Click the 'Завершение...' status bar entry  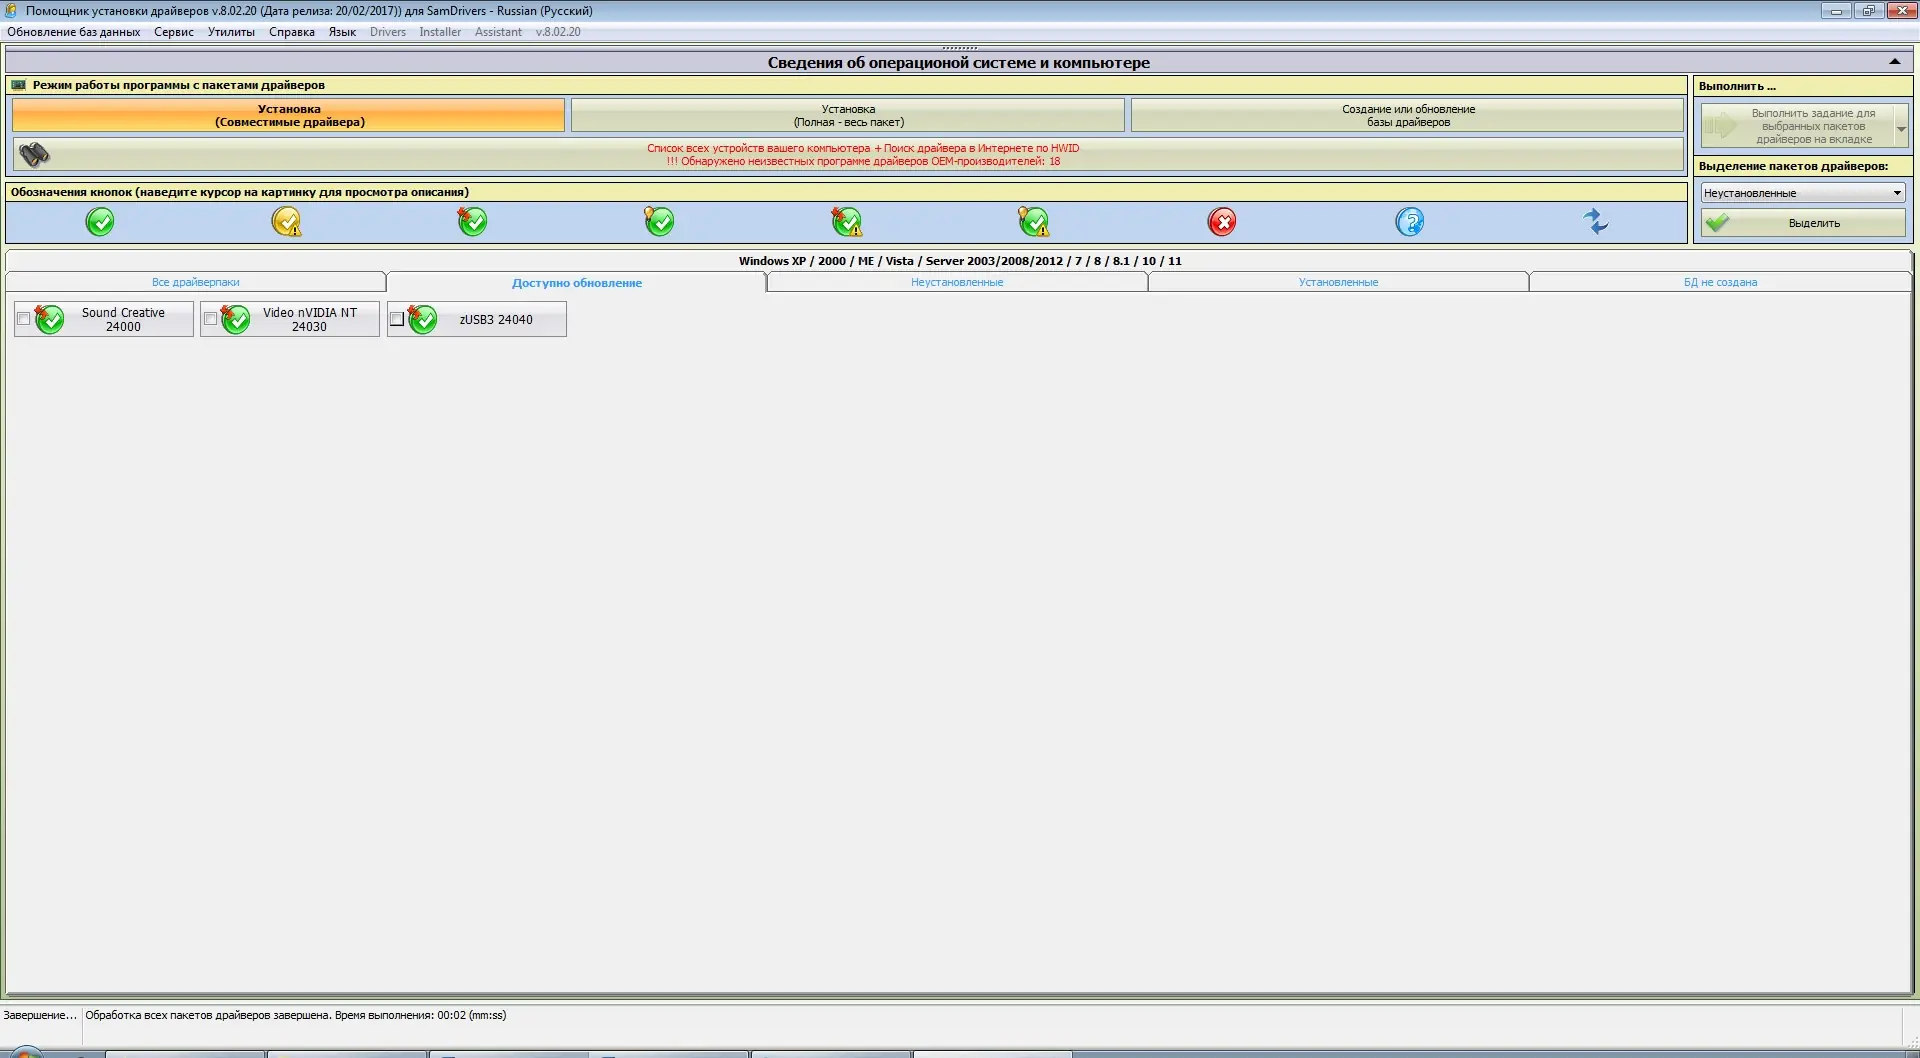(x=40, y=1015)
